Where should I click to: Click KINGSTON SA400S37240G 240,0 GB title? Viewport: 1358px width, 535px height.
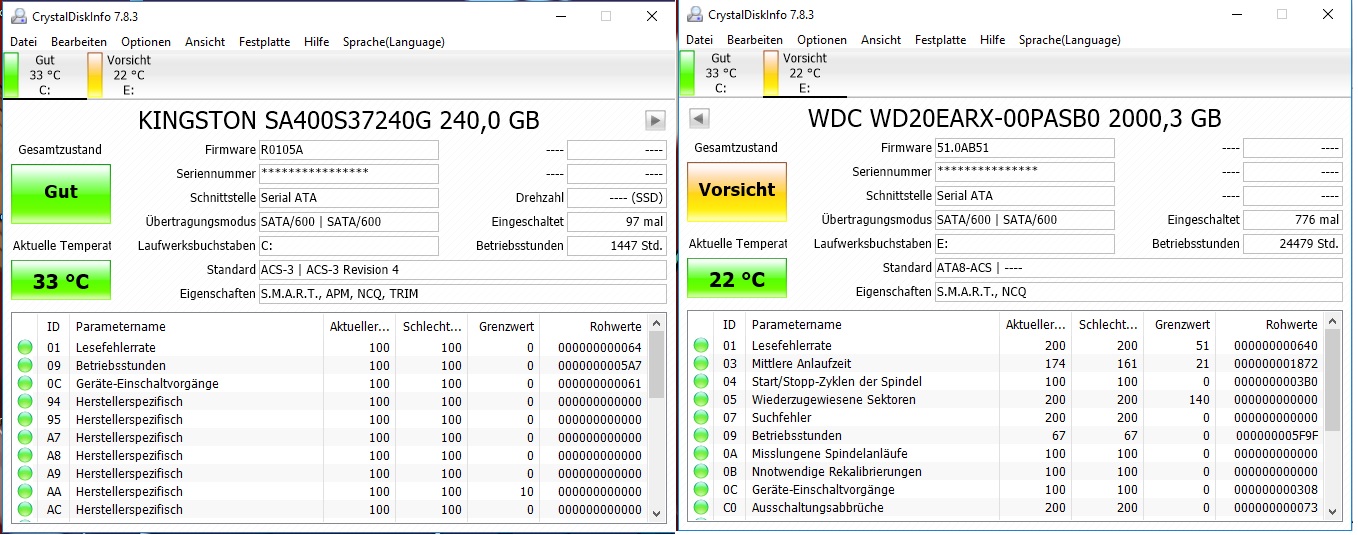(x=338, y=120)
